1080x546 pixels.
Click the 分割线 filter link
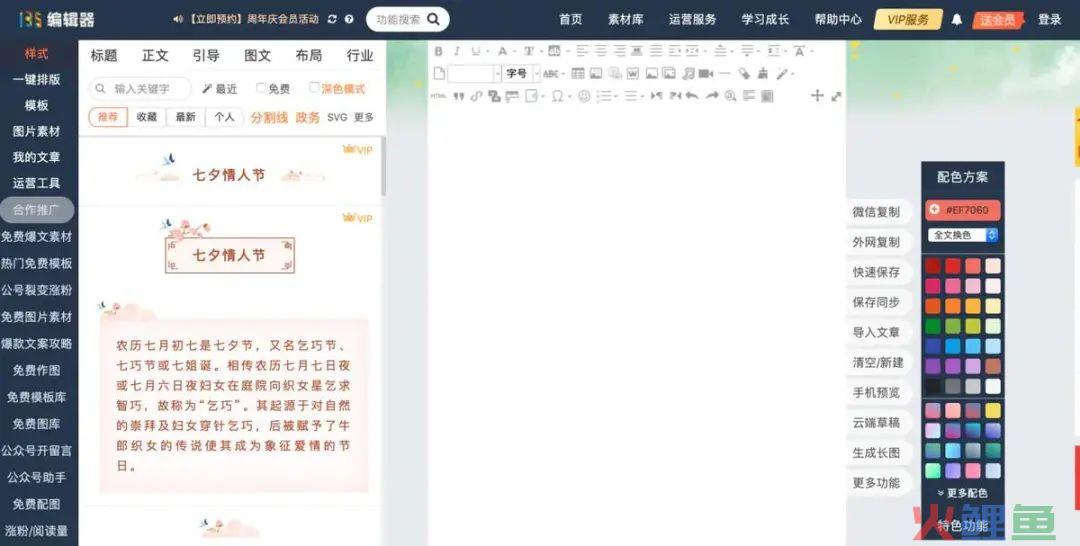pyautogui.click(x=269, y=117)
